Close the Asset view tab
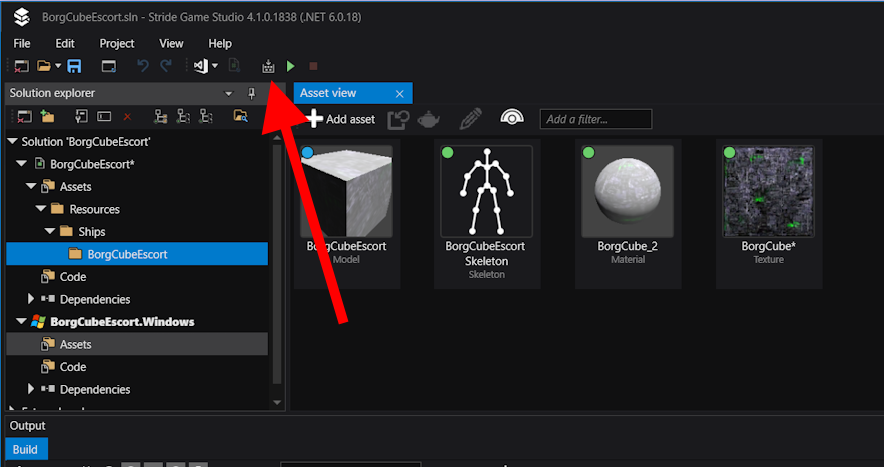This screenshot has height=467, width=884. click(x=400, y=94)
